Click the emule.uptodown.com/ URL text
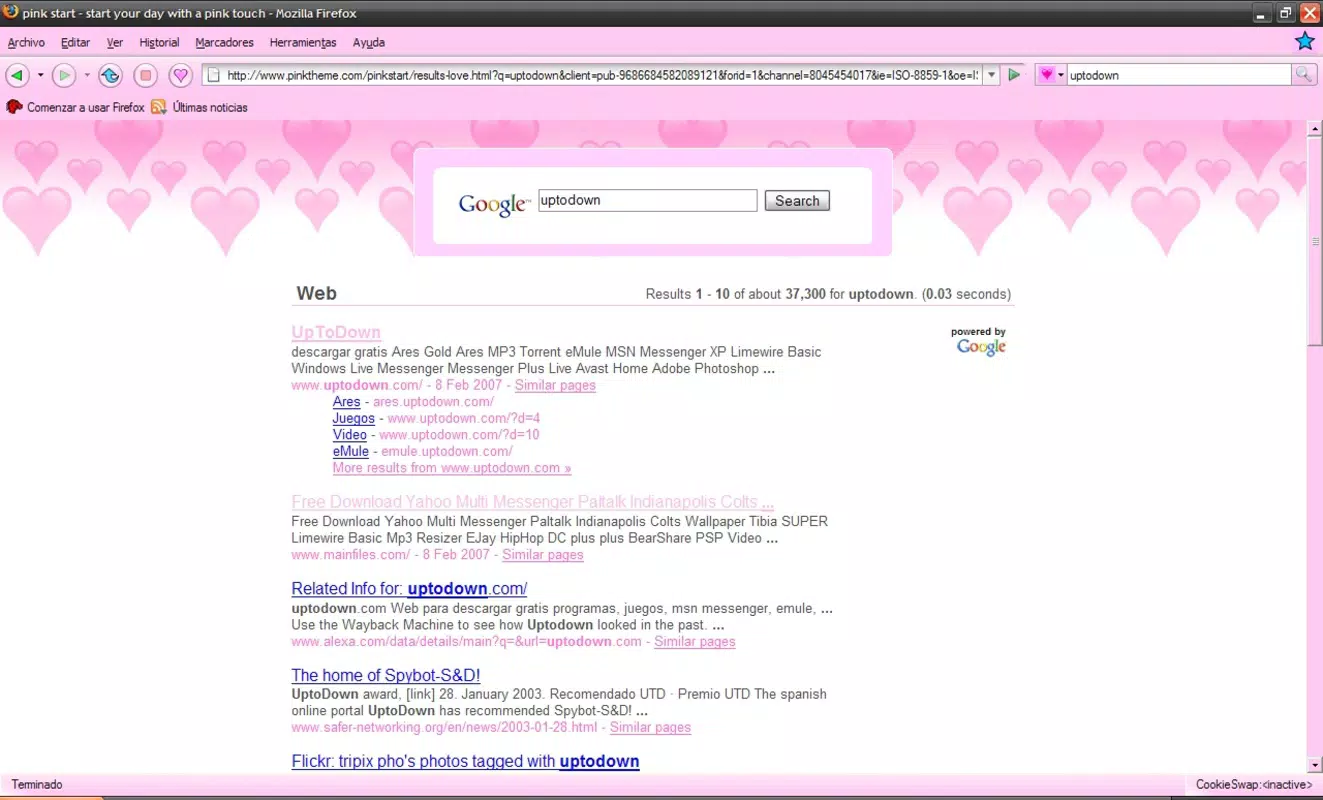 coord(447,451)
